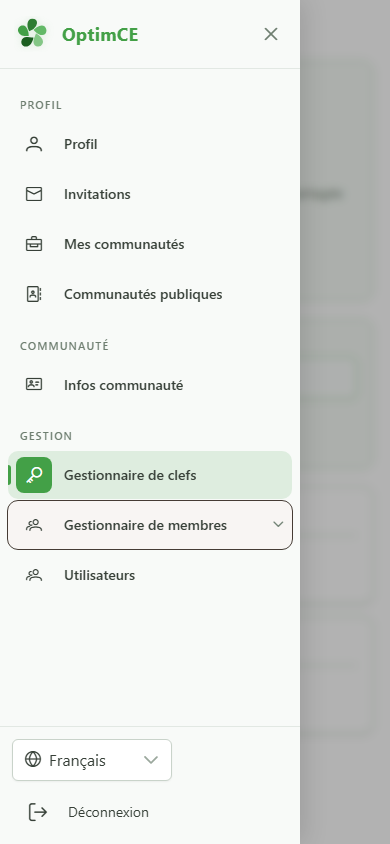Click the briefcase icon beside Mes communautés

point(34,244)
